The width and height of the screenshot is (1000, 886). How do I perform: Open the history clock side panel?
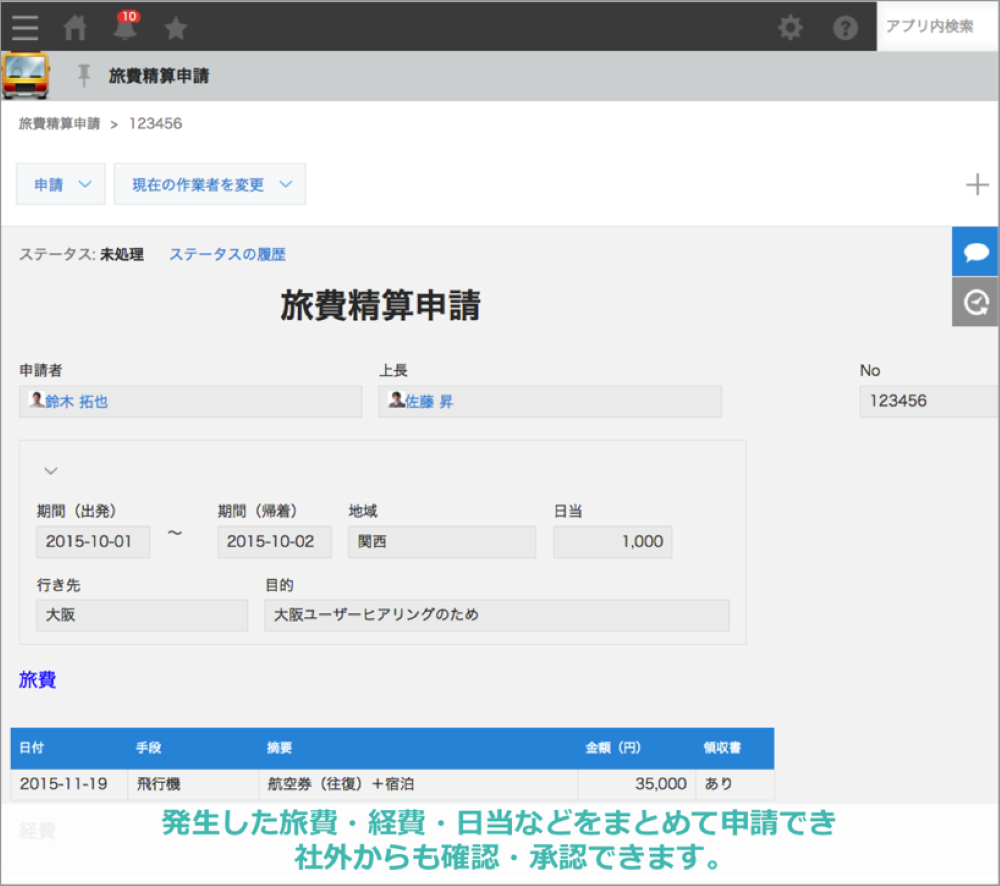[976, 302]
